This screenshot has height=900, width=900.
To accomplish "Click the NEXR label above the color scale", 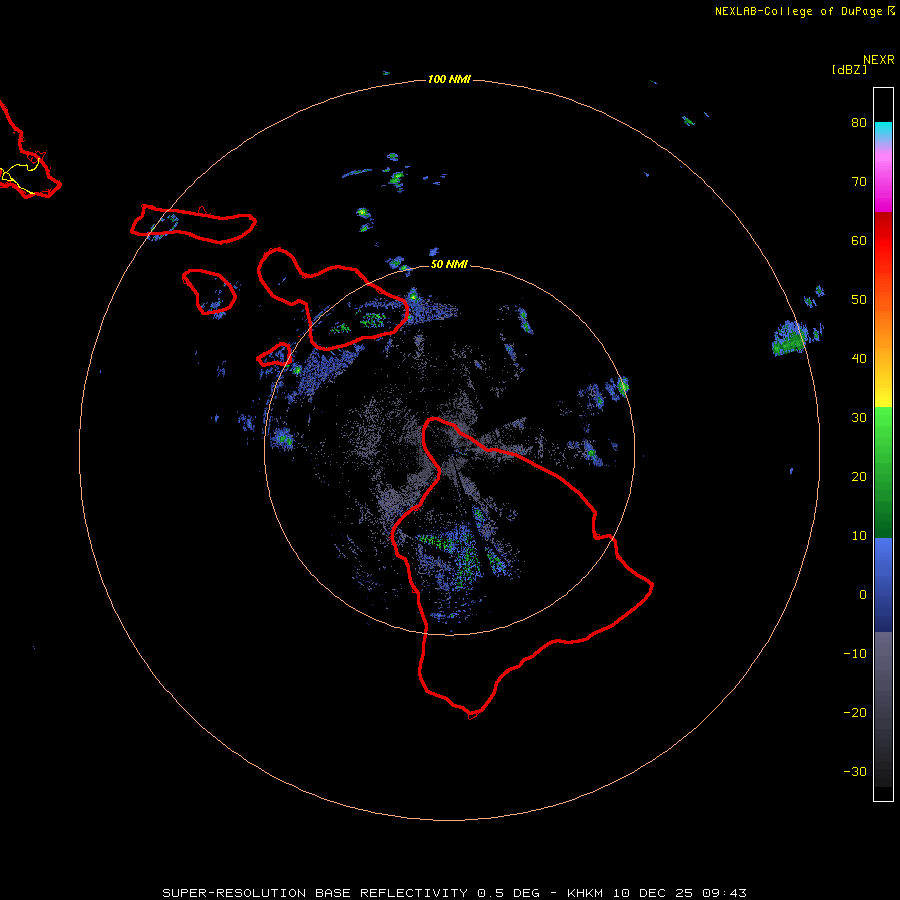I will 879,60.
